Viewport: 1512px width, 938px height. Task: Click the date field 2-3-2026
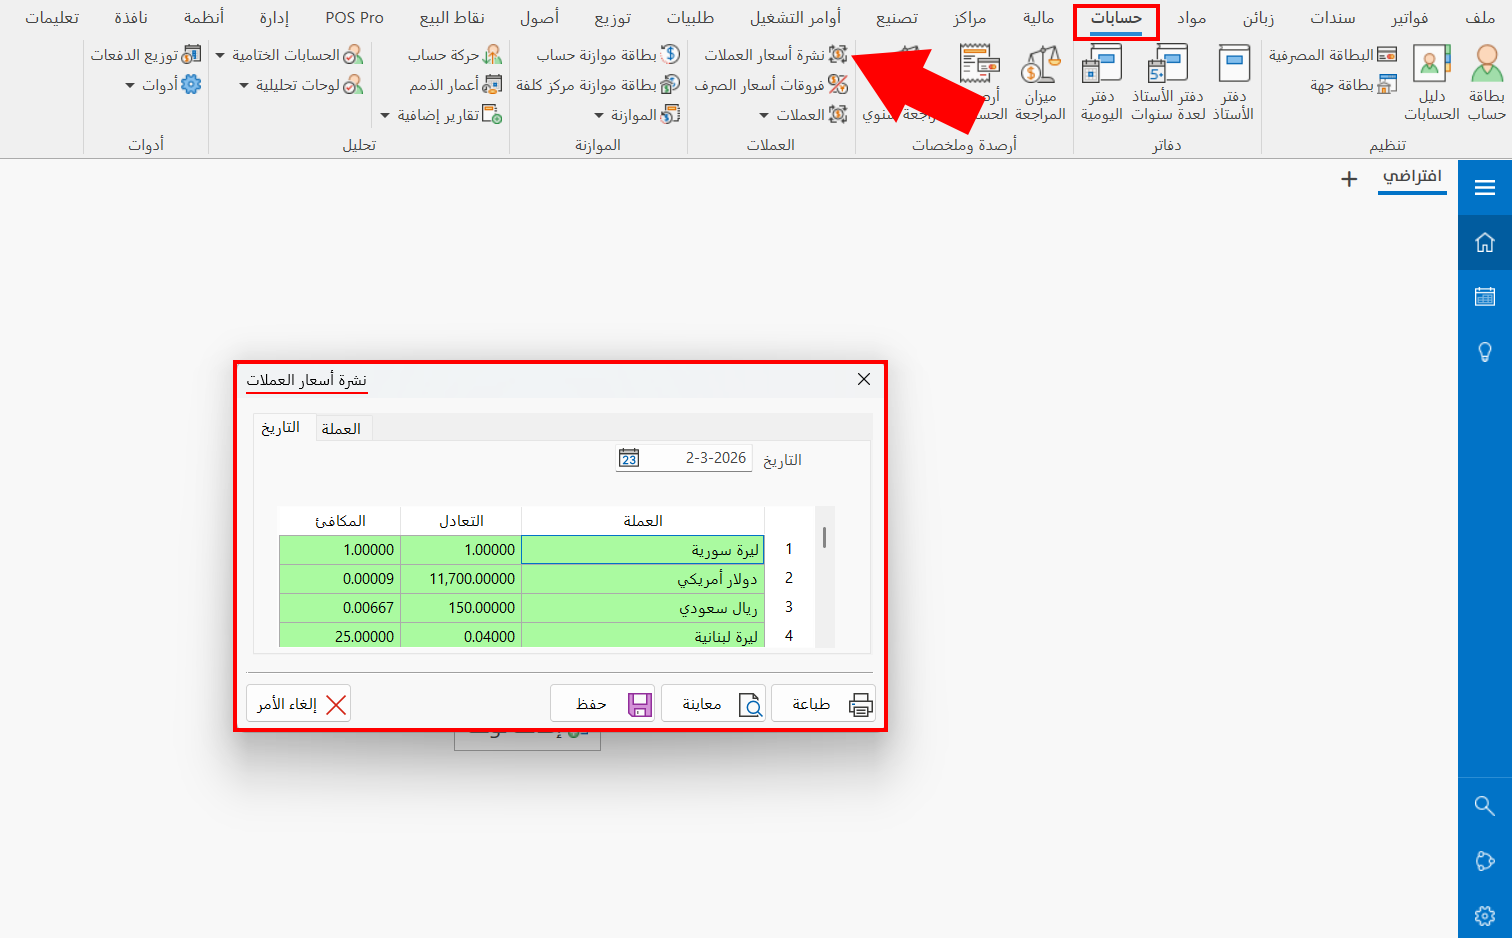(x=684, y=458)
